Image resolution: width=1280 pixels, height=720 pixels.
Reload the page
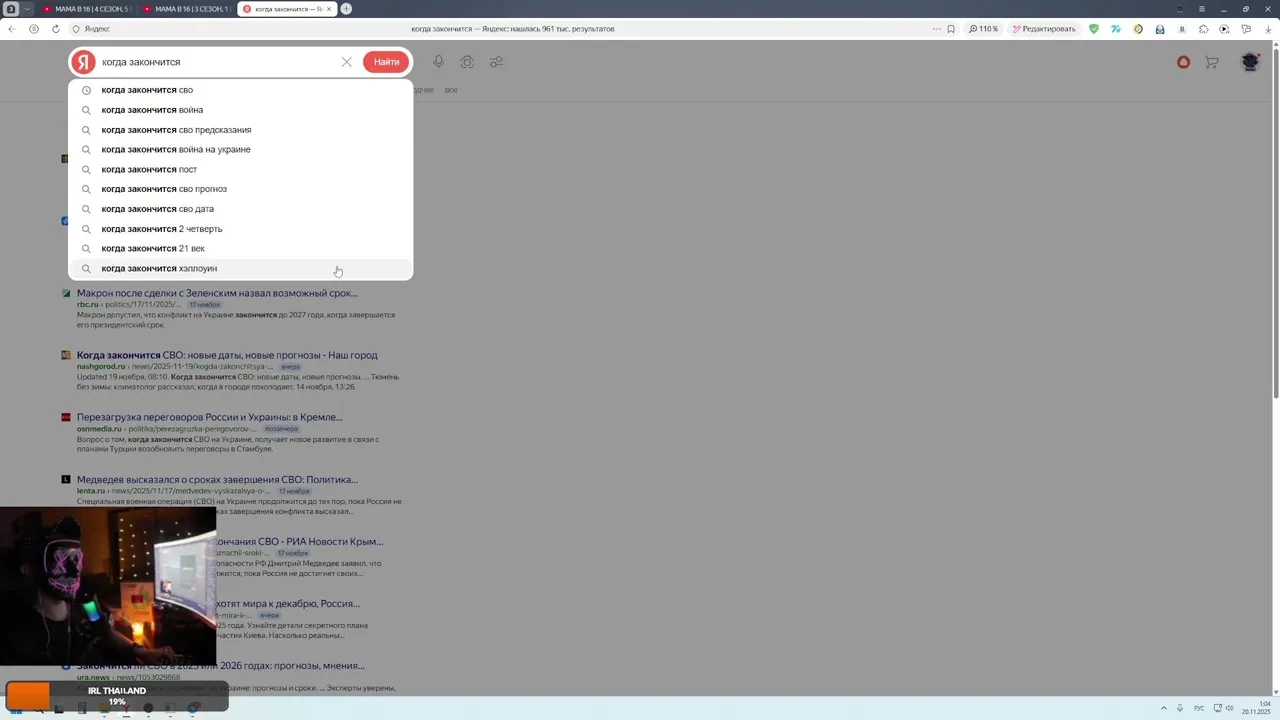pos(55,29)
